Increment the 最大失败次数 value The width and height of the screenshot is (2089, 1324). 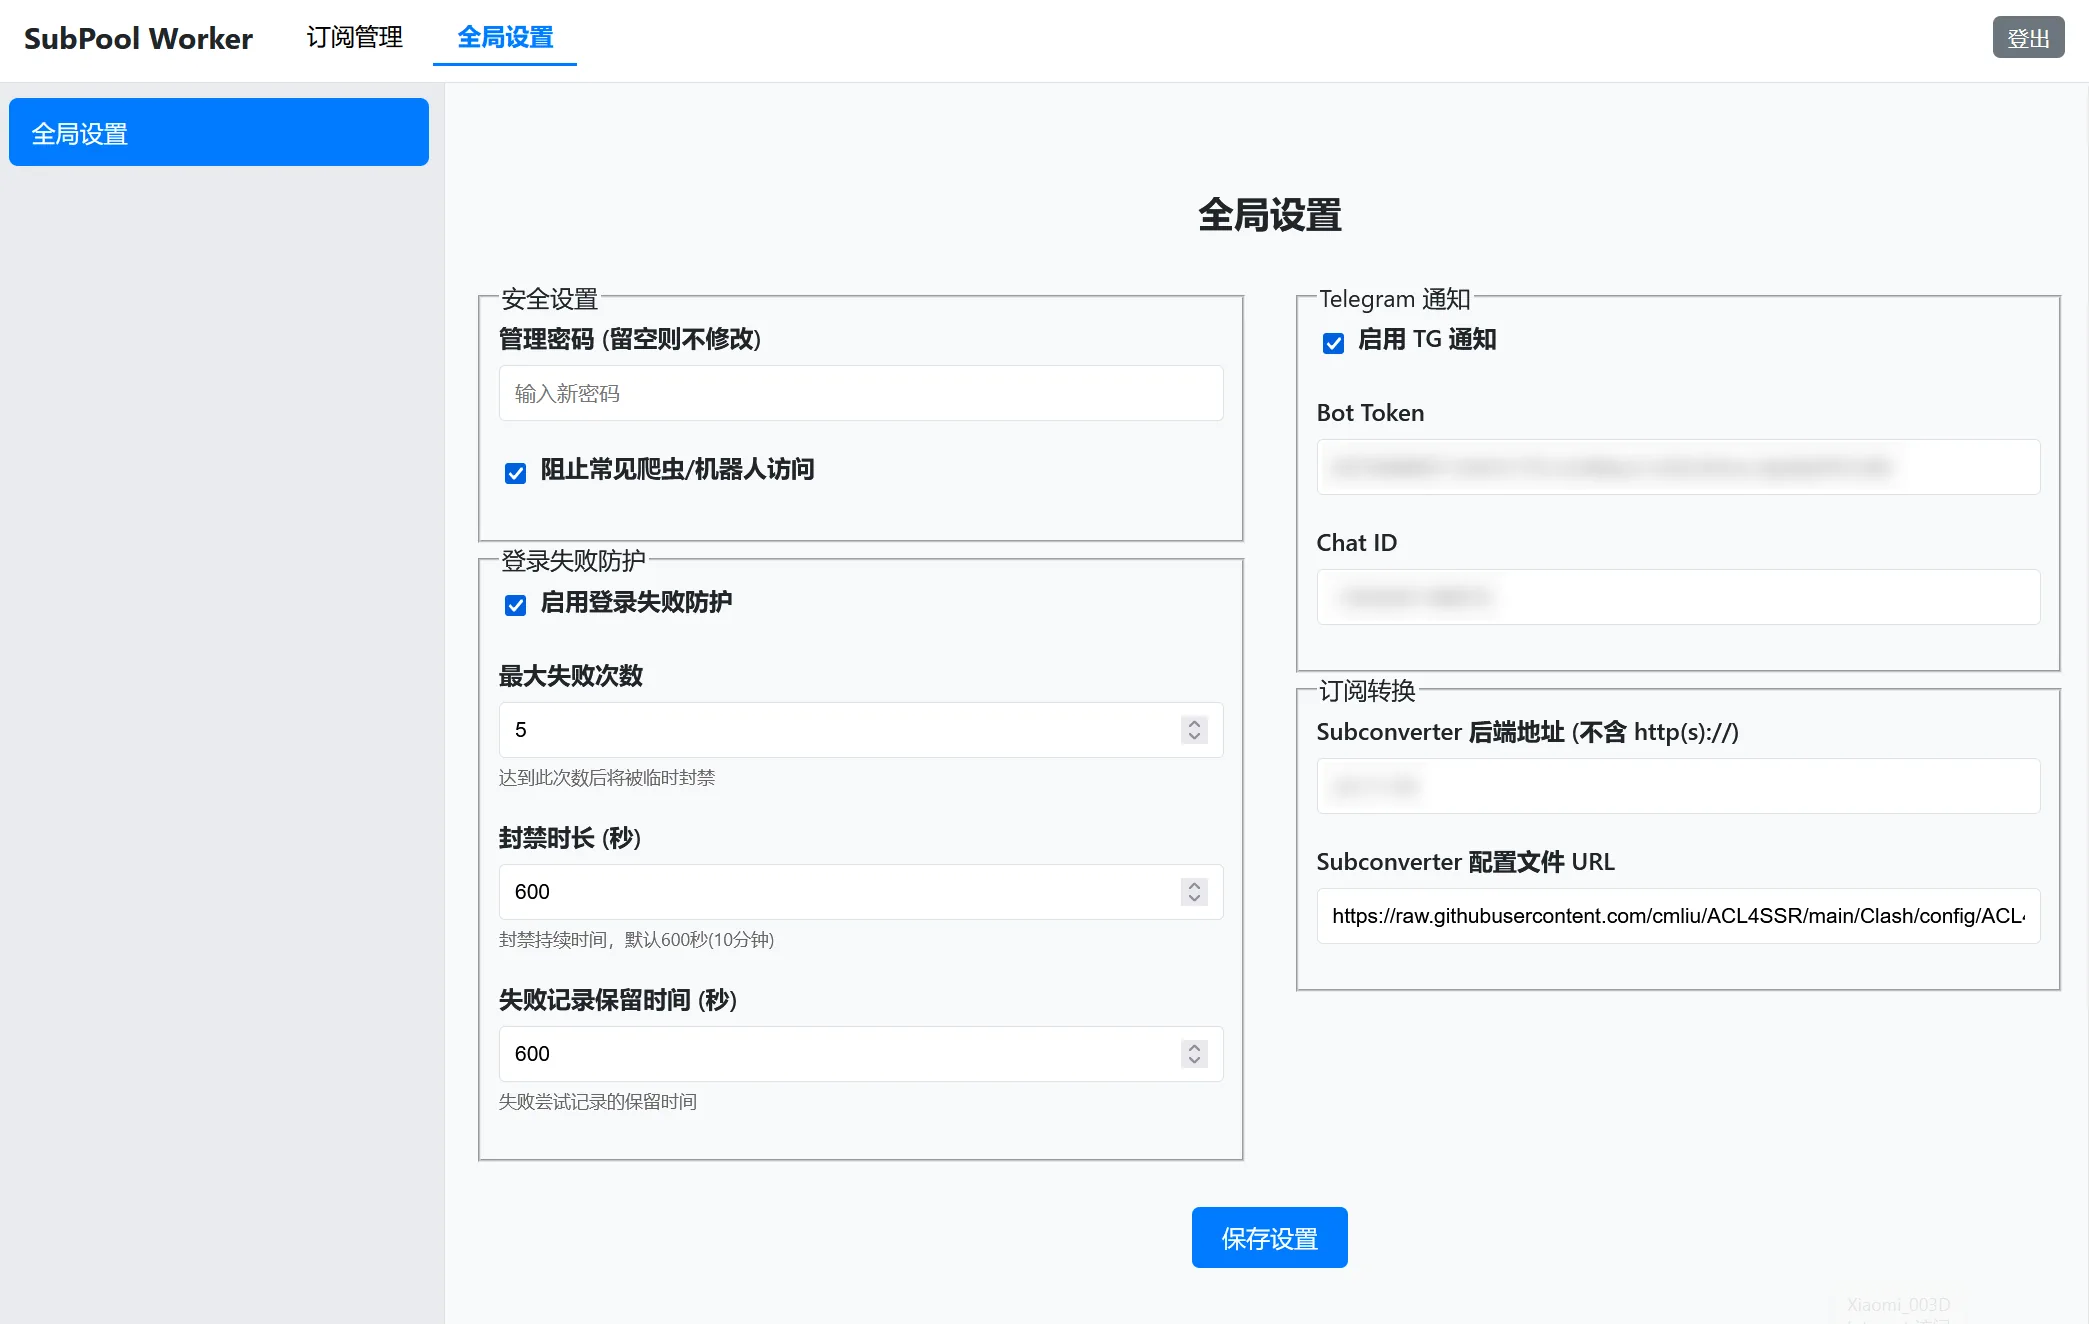1193,724
